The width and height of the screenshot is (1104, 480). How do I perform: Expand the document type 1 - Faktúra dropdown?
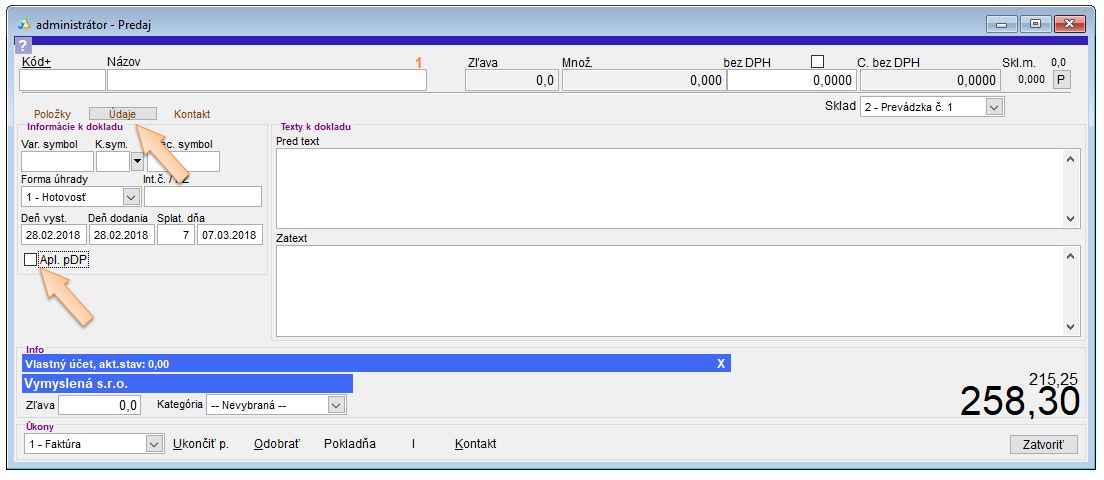[153, 443]
